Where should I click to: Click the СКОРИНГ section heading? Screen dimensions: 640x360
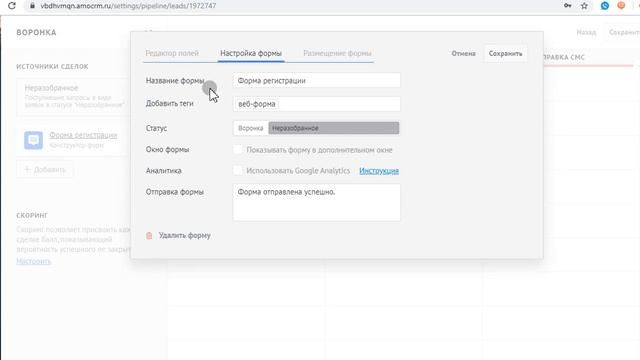click(x=32, y=215)
